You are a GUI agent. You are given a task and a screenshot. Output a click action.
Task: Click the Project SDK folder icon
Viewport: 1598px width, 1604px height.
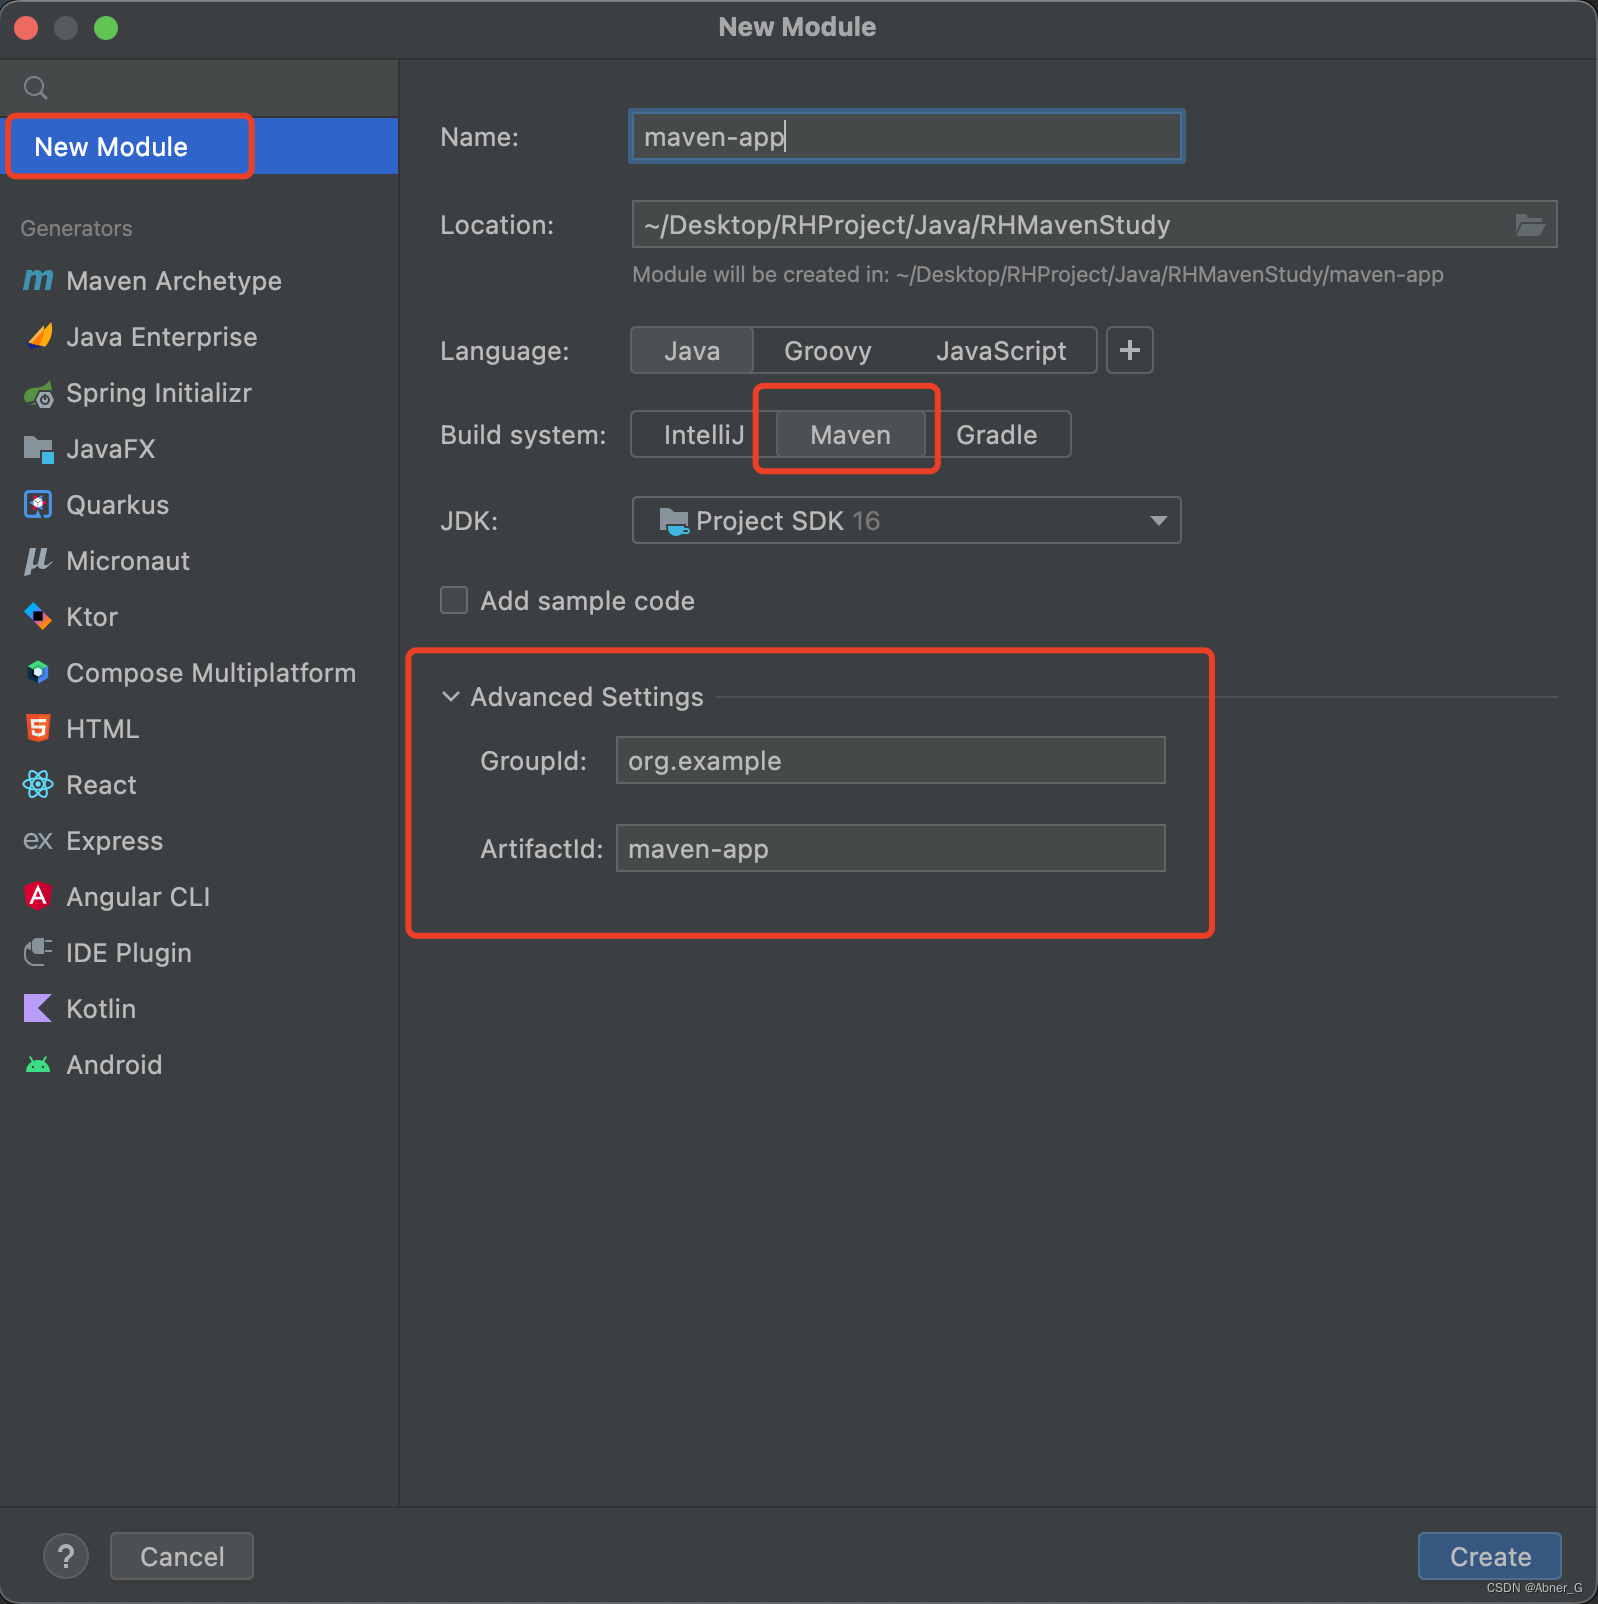tap(674, 521)
